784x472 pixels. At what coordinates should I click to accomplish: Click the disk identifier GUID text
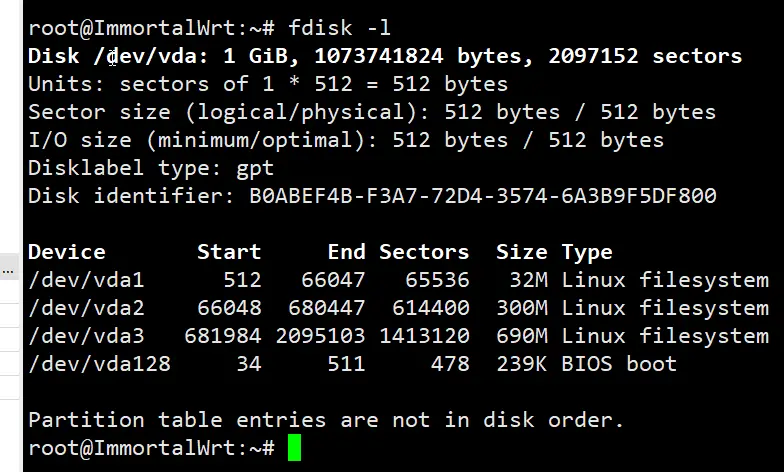point(483,196)
